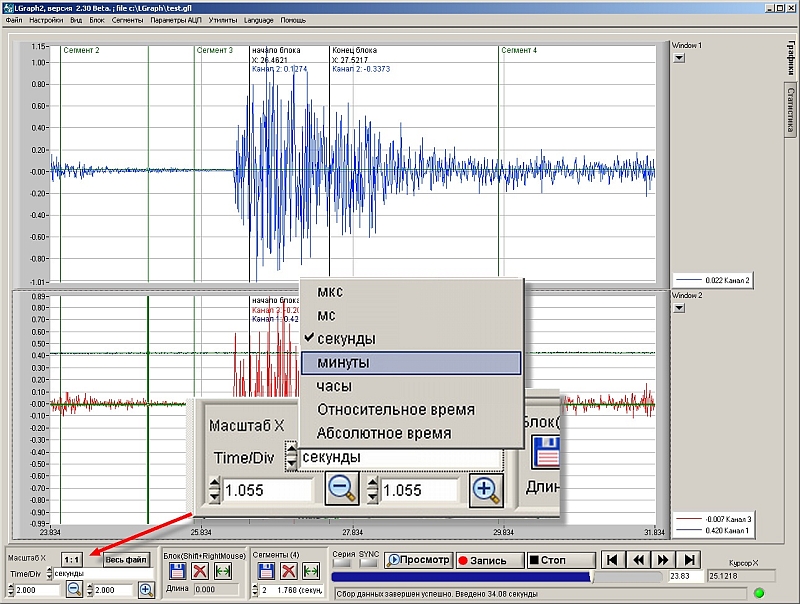Click the Просмотр button

click(x=418, y=560)
